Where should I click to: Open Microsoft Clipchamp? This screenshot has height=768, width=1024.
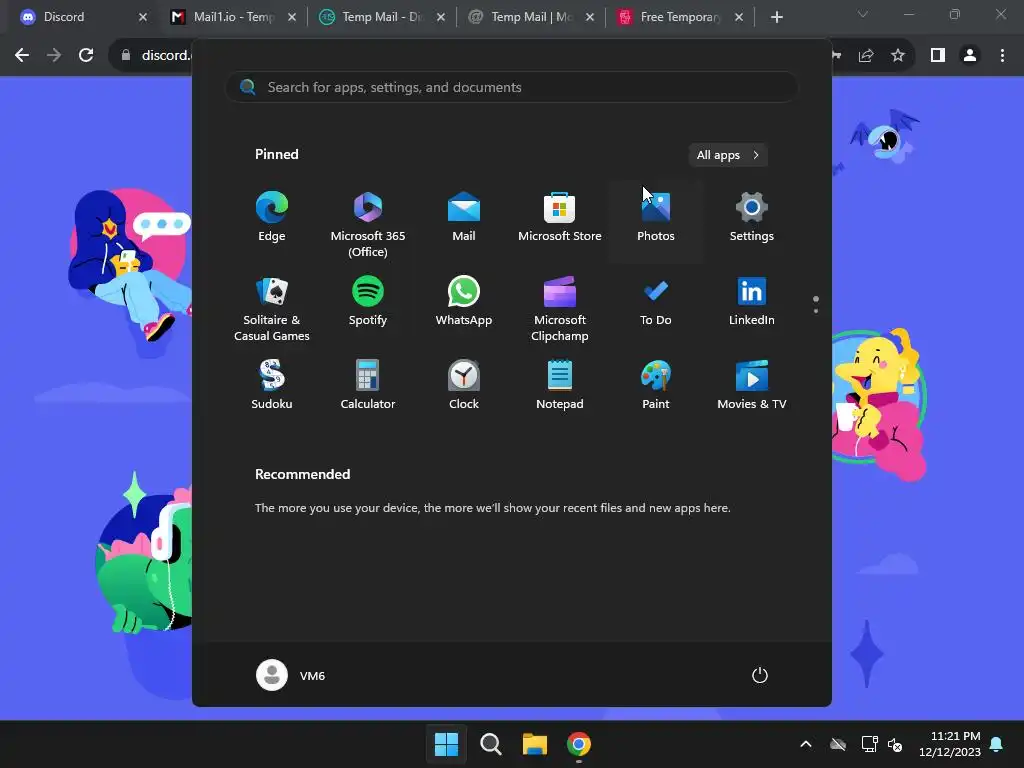pos(560,309)
